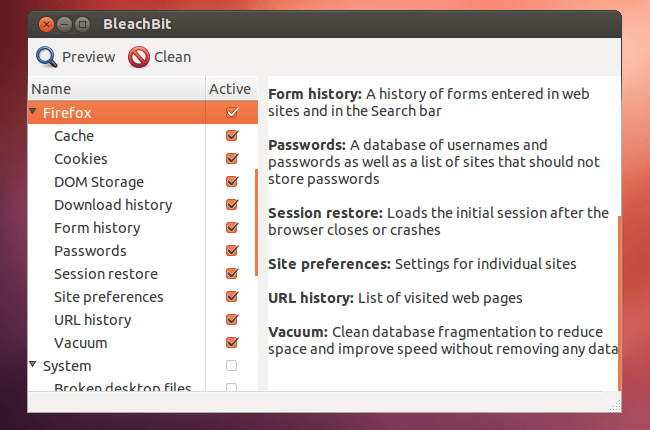
Task: Click the Clean button label
Action: pyautogui.click(x=172, y=57)
